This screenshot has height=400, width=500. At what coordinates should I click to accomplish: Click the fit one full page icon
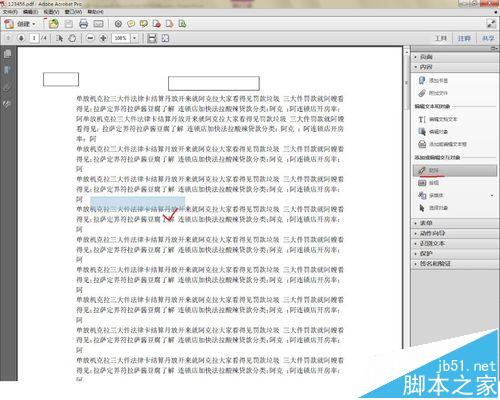tap(165, 38)
